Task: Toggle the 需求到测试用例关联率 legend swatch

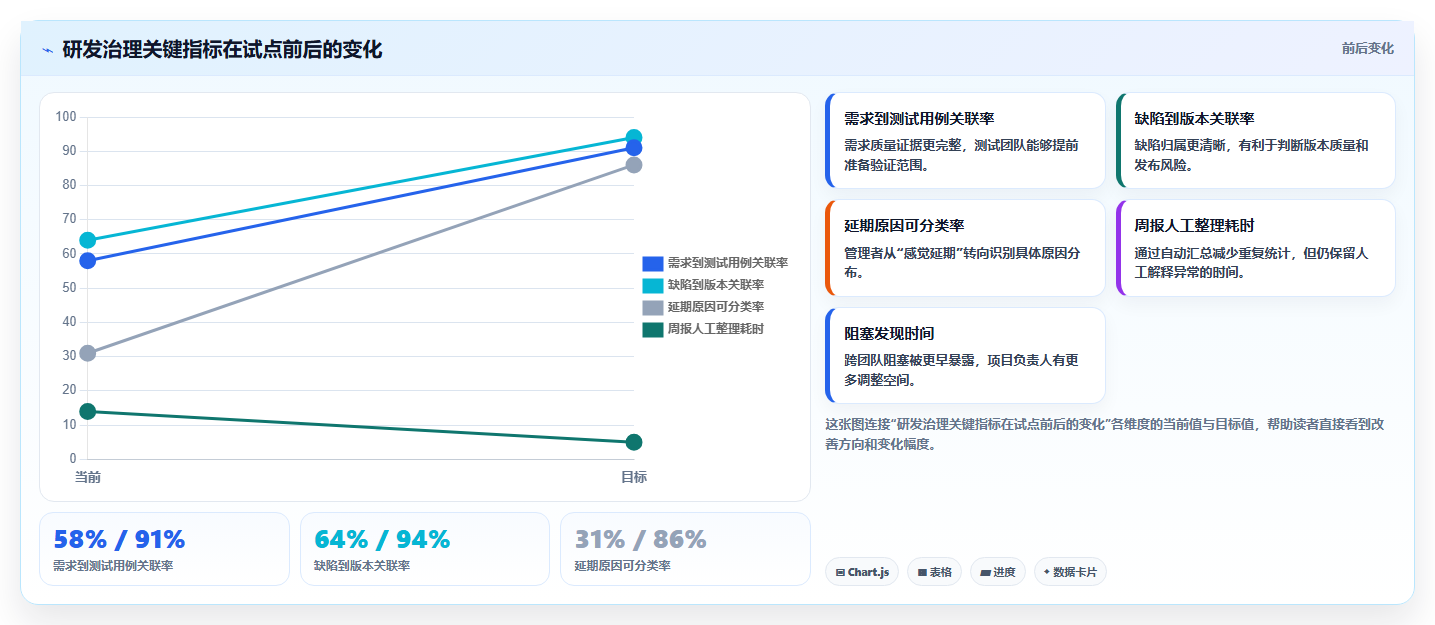Action: (x=652, y=263)
